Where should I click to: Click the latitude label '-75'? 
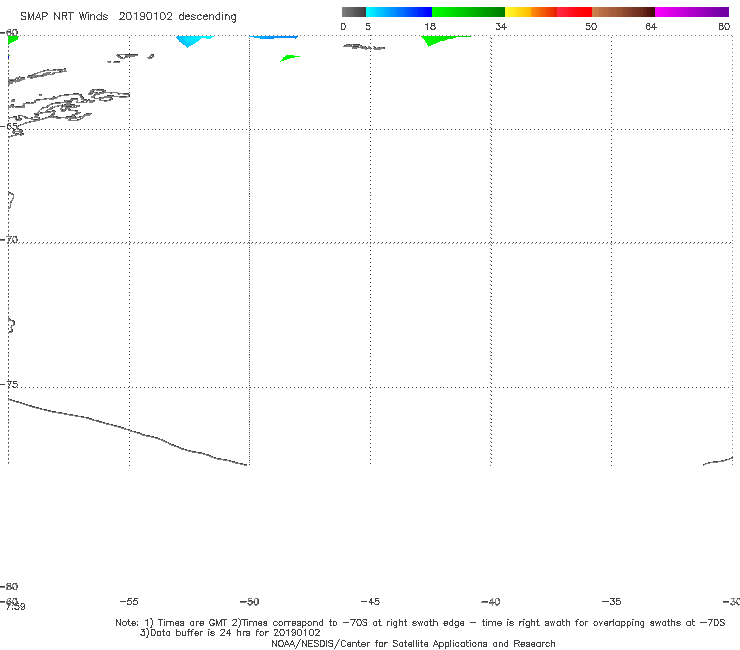click(x=9, y=384)
